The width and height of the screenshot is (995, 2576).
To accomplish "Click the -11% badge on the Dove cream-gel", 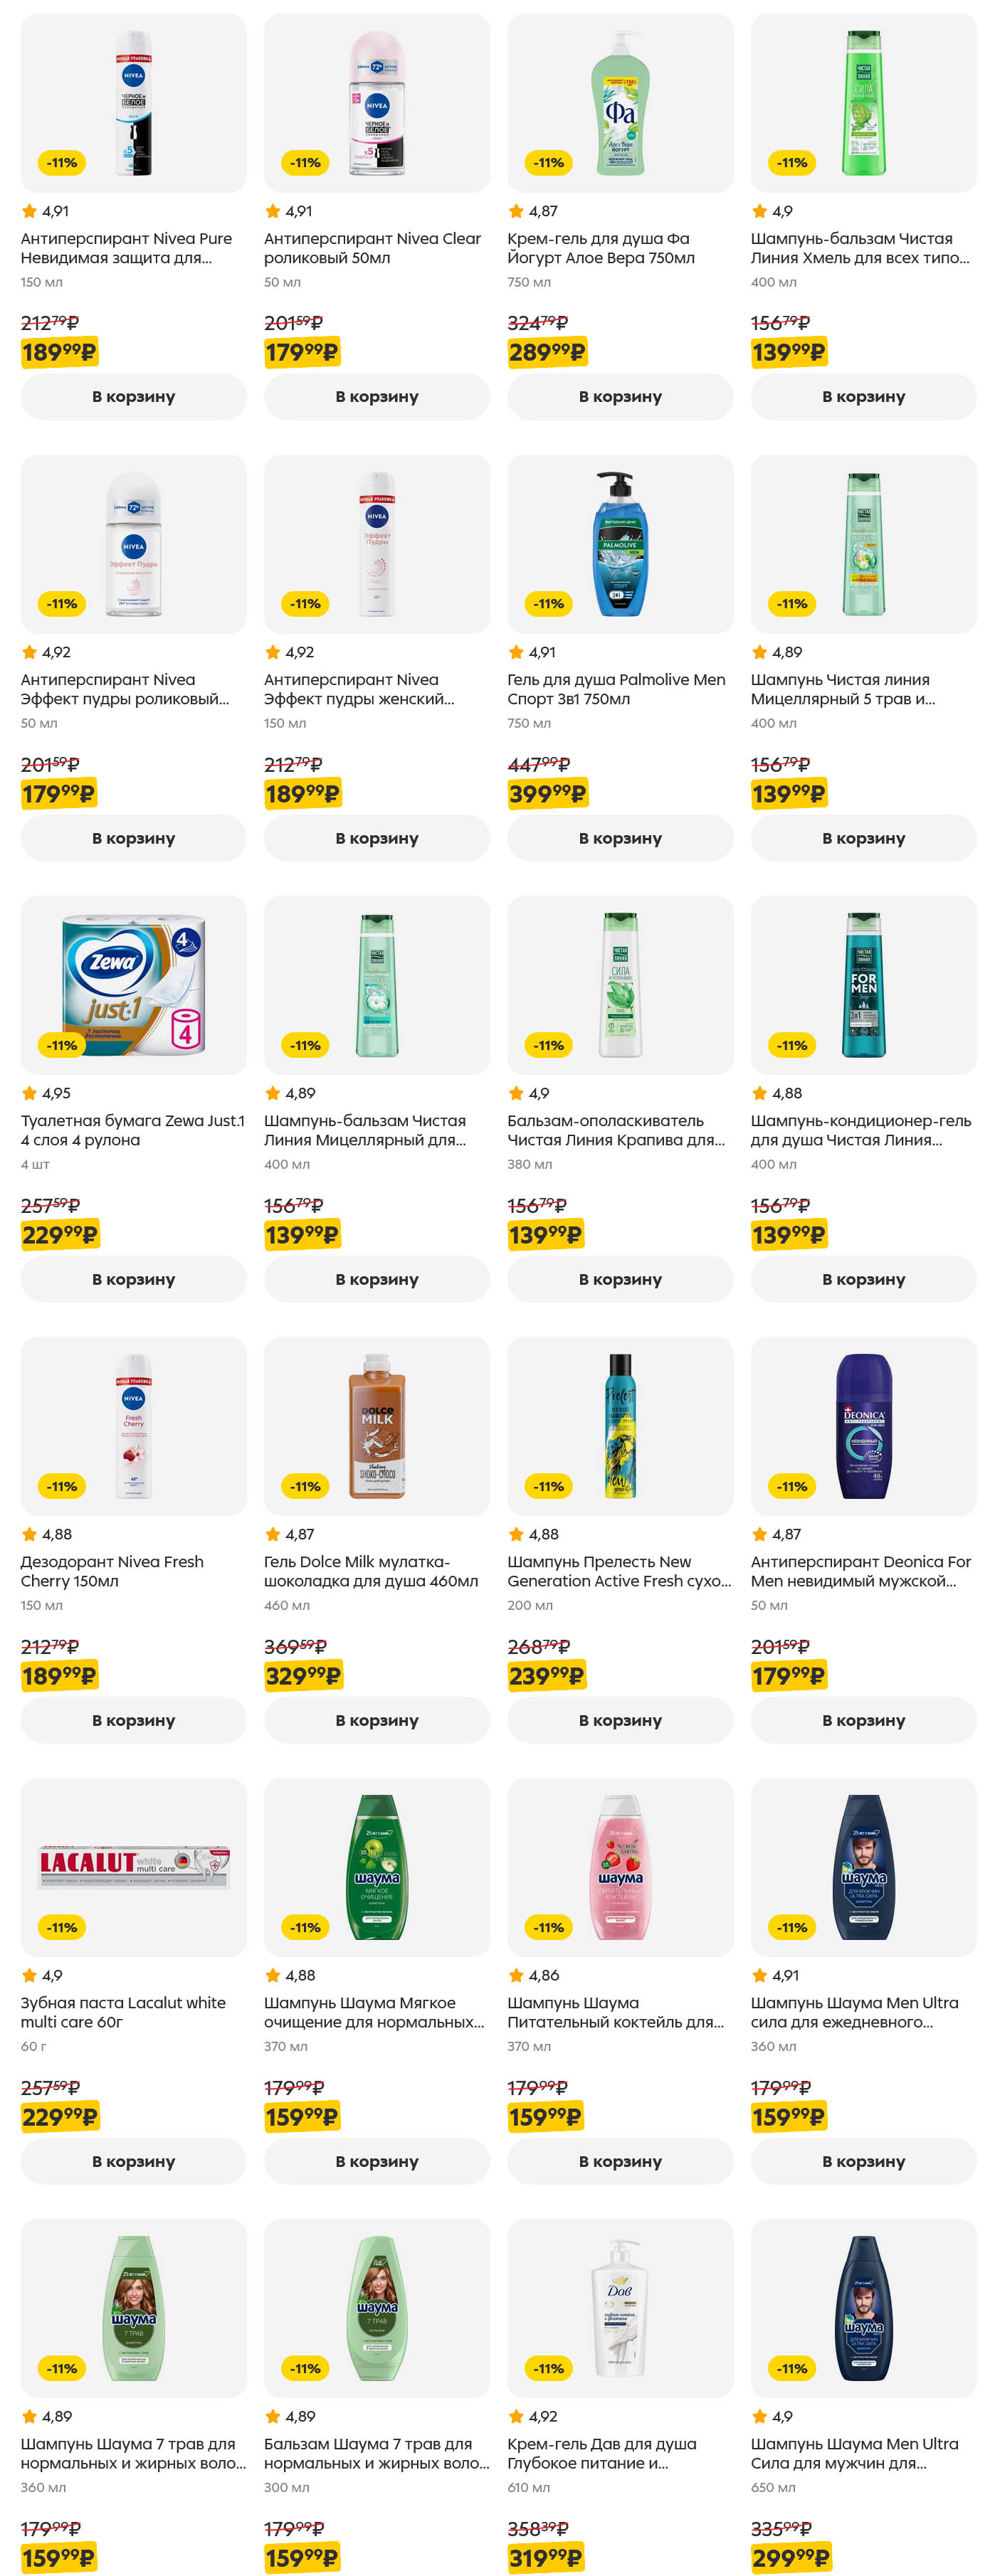I will tap(548, 2368).
